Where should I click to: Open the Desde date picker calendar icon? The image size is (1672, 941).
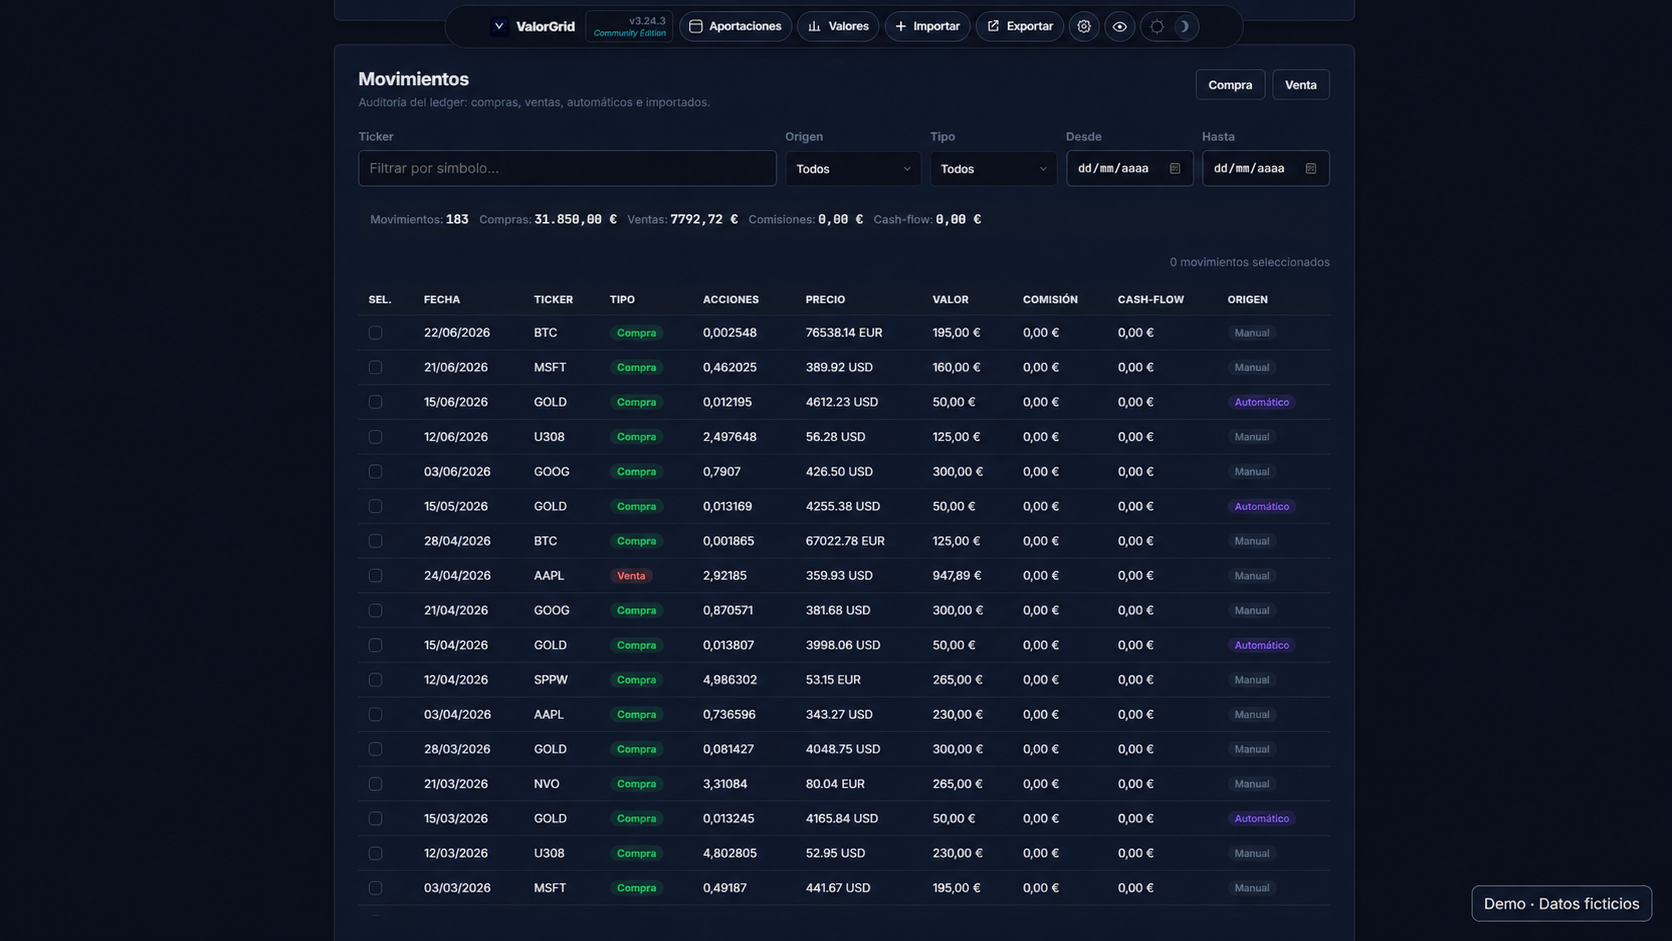click(1175, 168)
